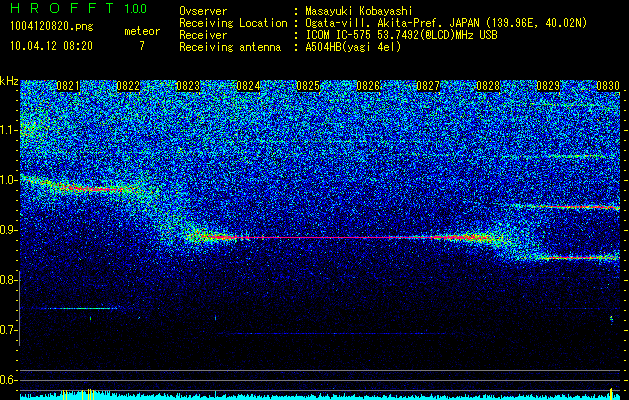Click the Receiving antenna label
Screen dimensions: 629x400
point(230,47)
